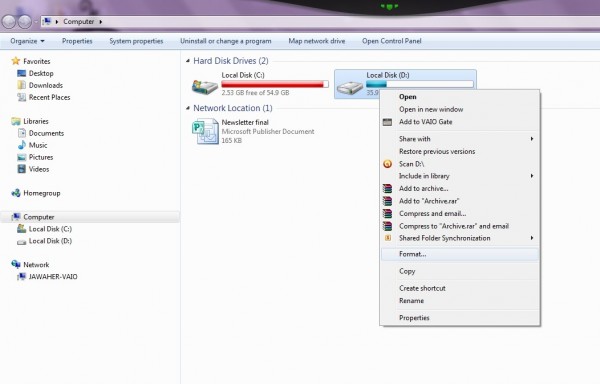This screenshot has width=600, height=384.
Task: Click the Local Disk (D:) blue usage bar
Action: (x=419, y=84)
